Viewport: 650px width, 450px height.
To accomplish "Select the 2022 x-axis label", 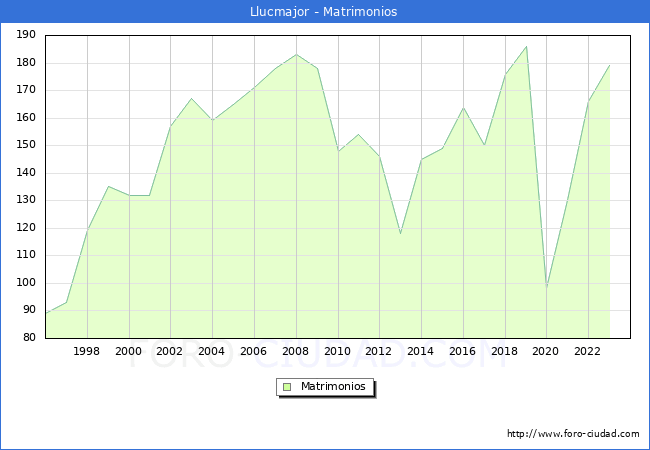I will (587, 351).
